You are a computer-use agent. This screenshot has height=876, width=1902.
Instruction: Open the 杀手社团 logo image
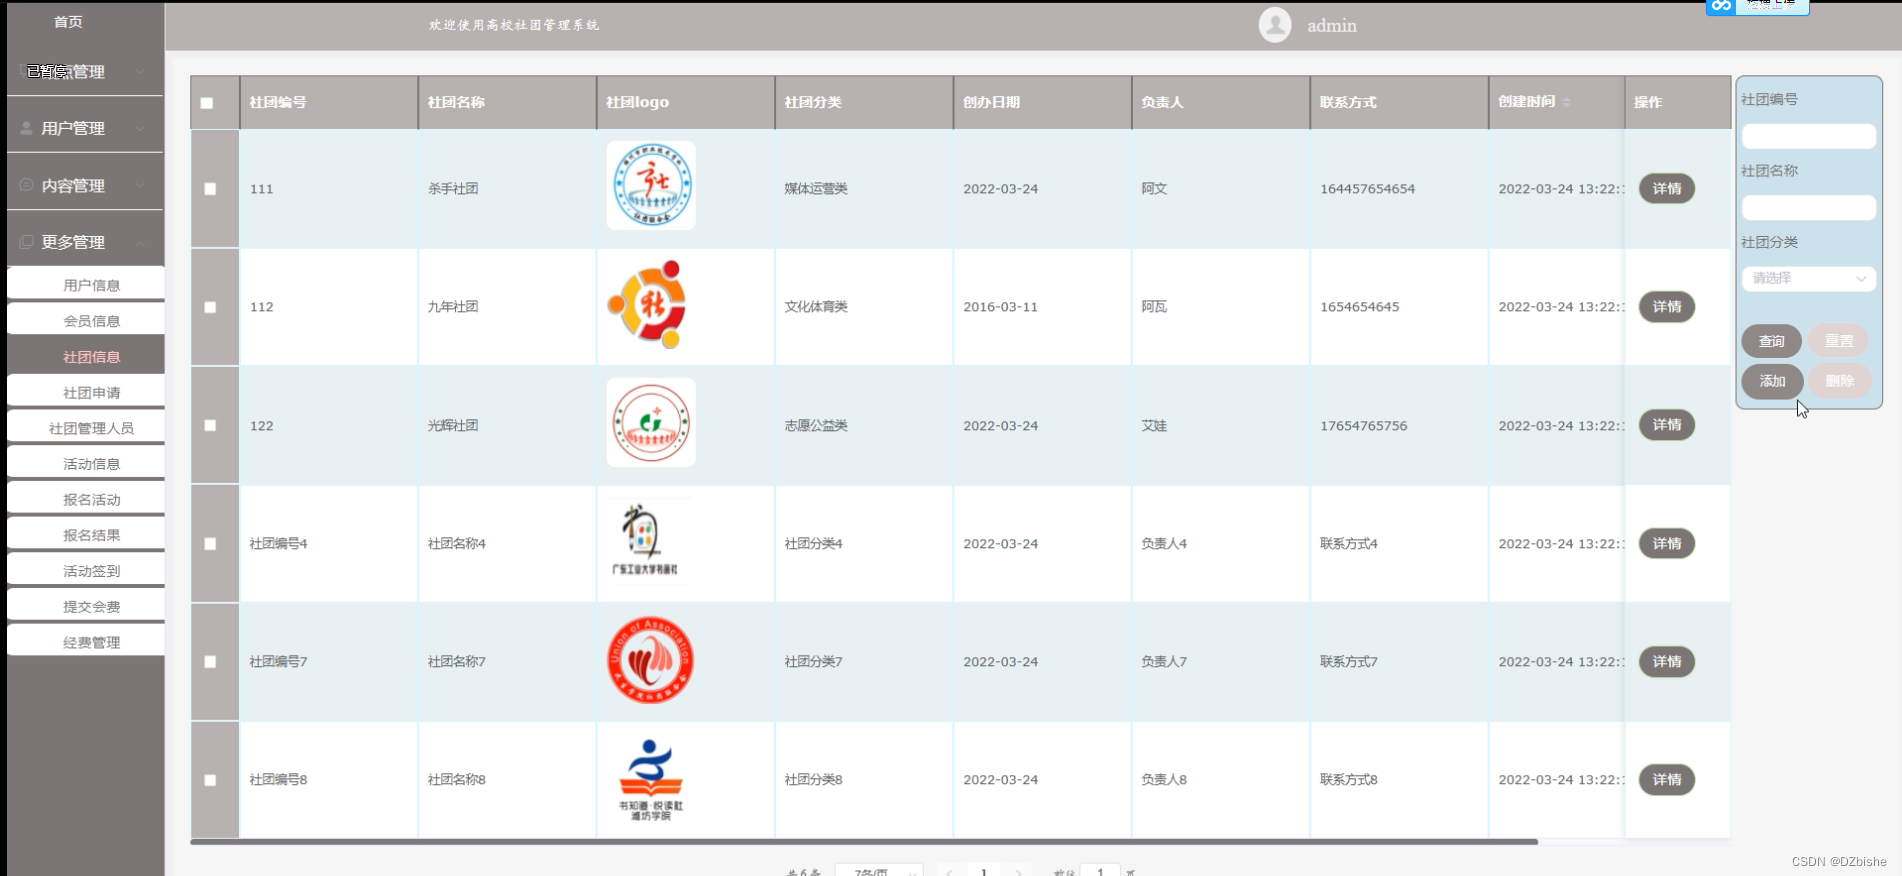pos(651,185)
